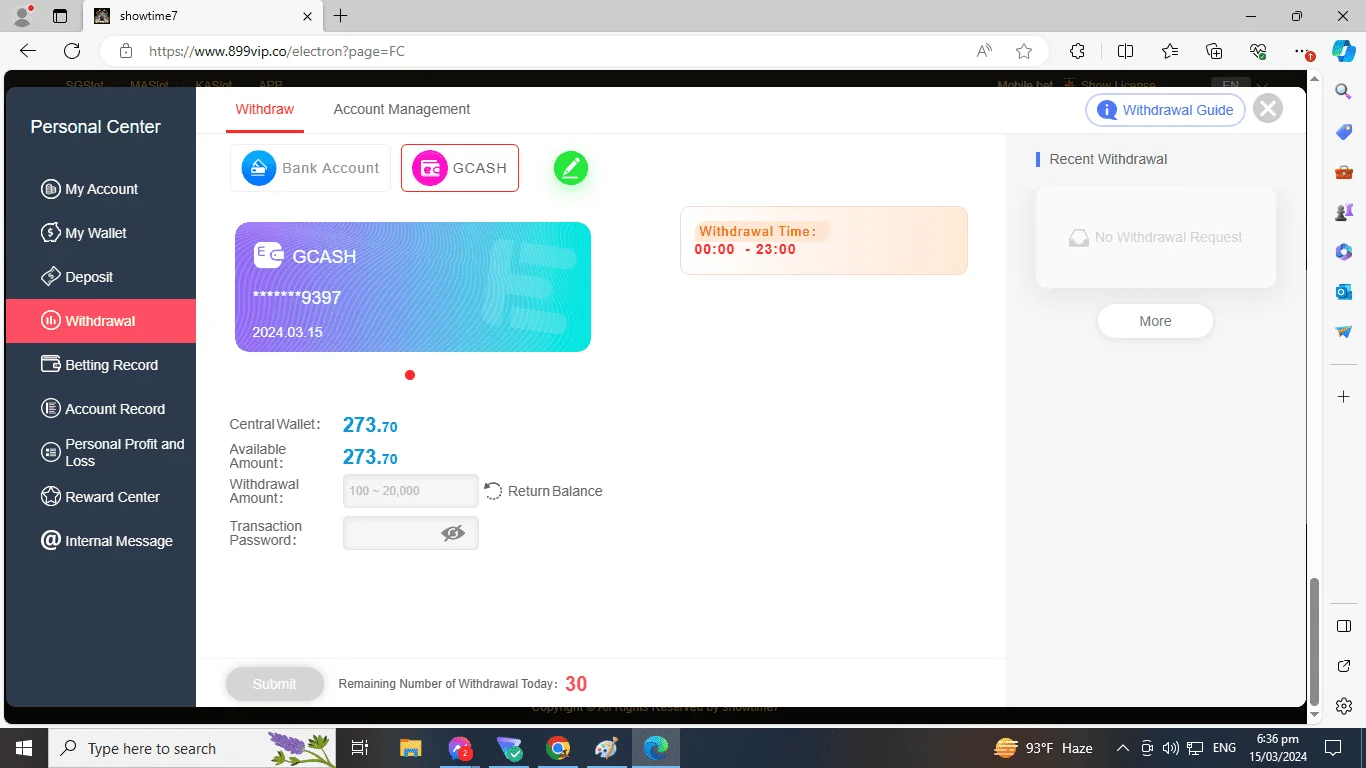Screen dimensions: 1366x768
Task: Open Collections icon in toolbar
Action: pos(1214,51)
